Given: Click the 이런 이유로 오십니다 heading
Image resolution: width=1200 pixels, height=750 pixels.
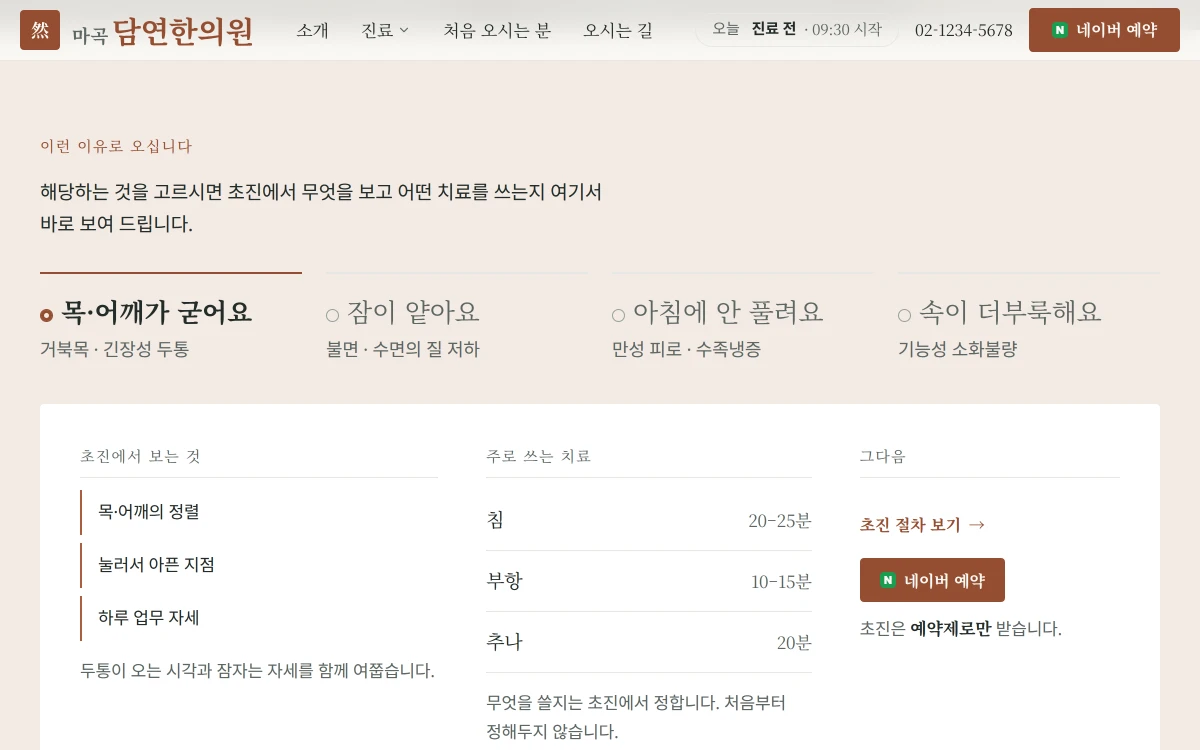Looking at the screenshot, I should pos(116,146).
